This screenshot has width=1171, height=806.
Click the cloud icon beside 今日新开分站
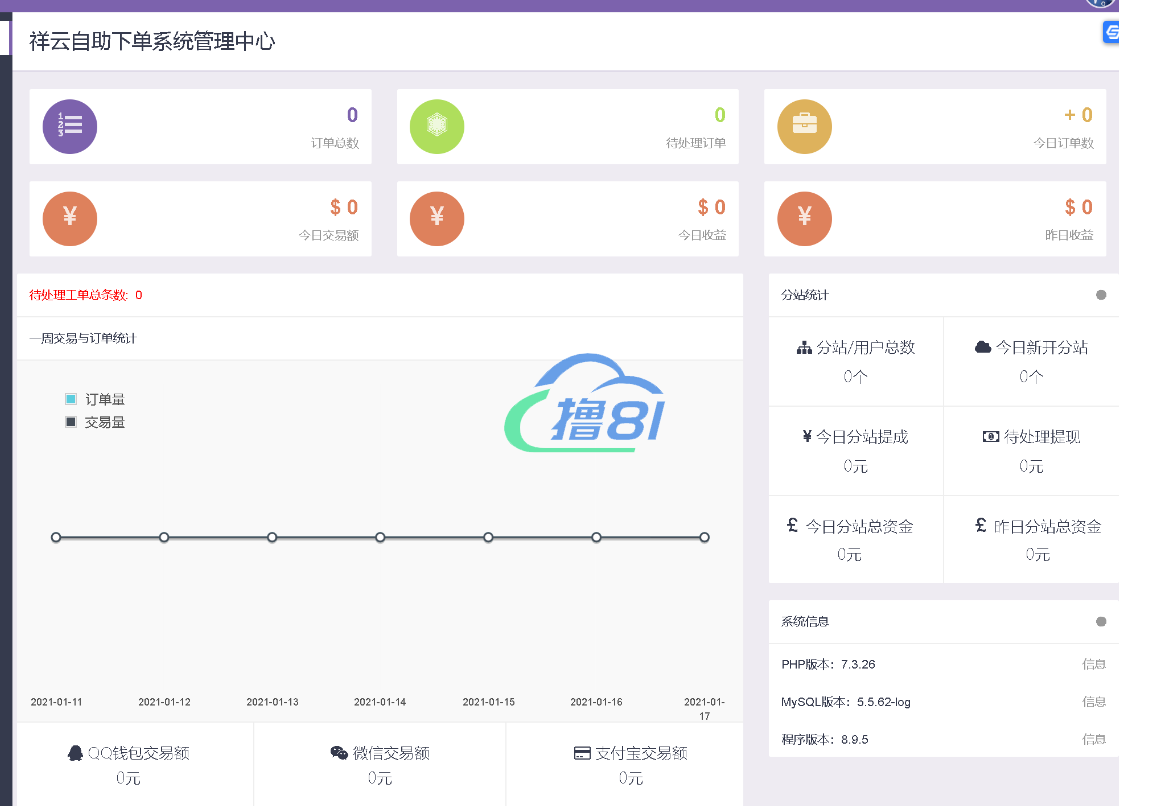(983, 347)
